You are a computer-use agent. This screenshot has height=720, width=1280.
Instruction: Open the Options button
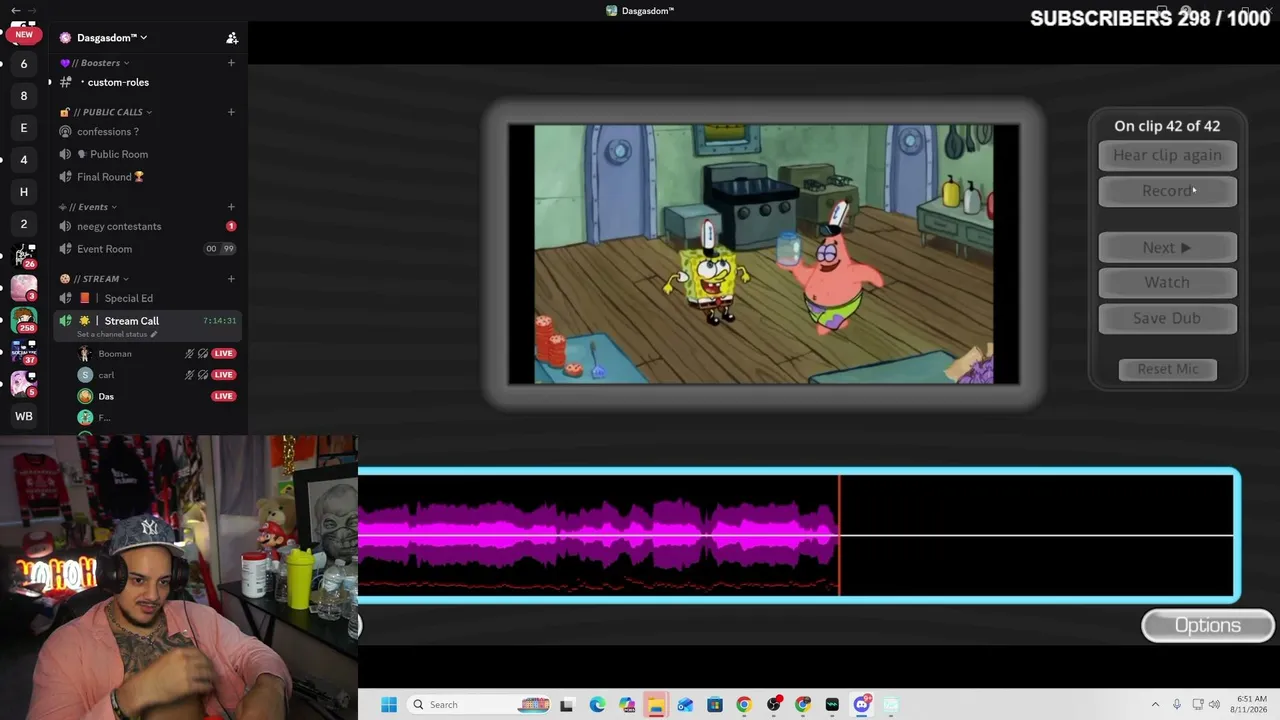[1207, 626]
